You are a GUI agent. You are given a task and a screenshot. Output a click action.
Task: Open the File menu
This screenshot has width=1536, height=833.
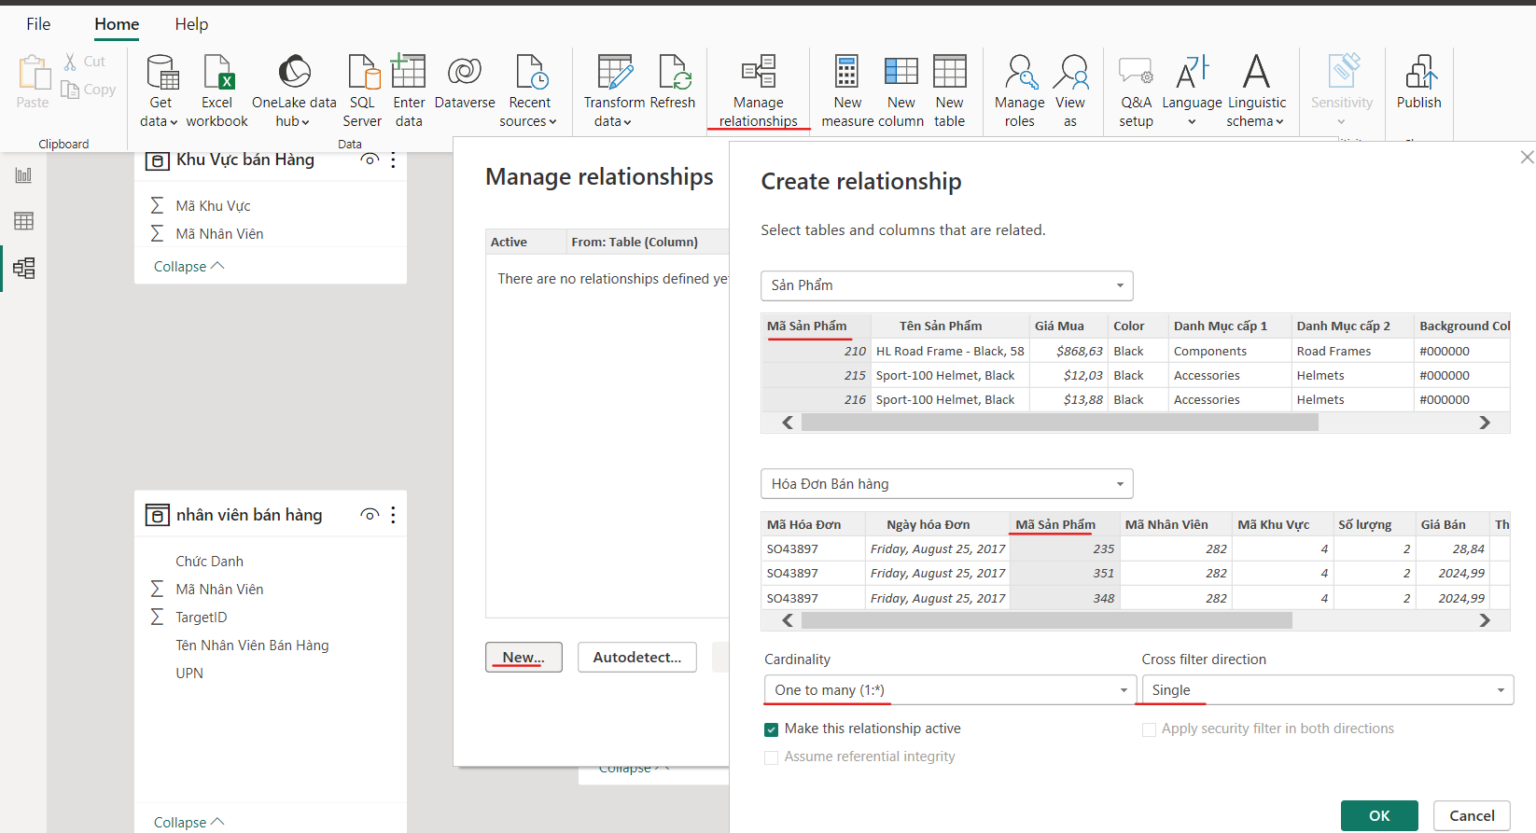click(x=38, y=24)
